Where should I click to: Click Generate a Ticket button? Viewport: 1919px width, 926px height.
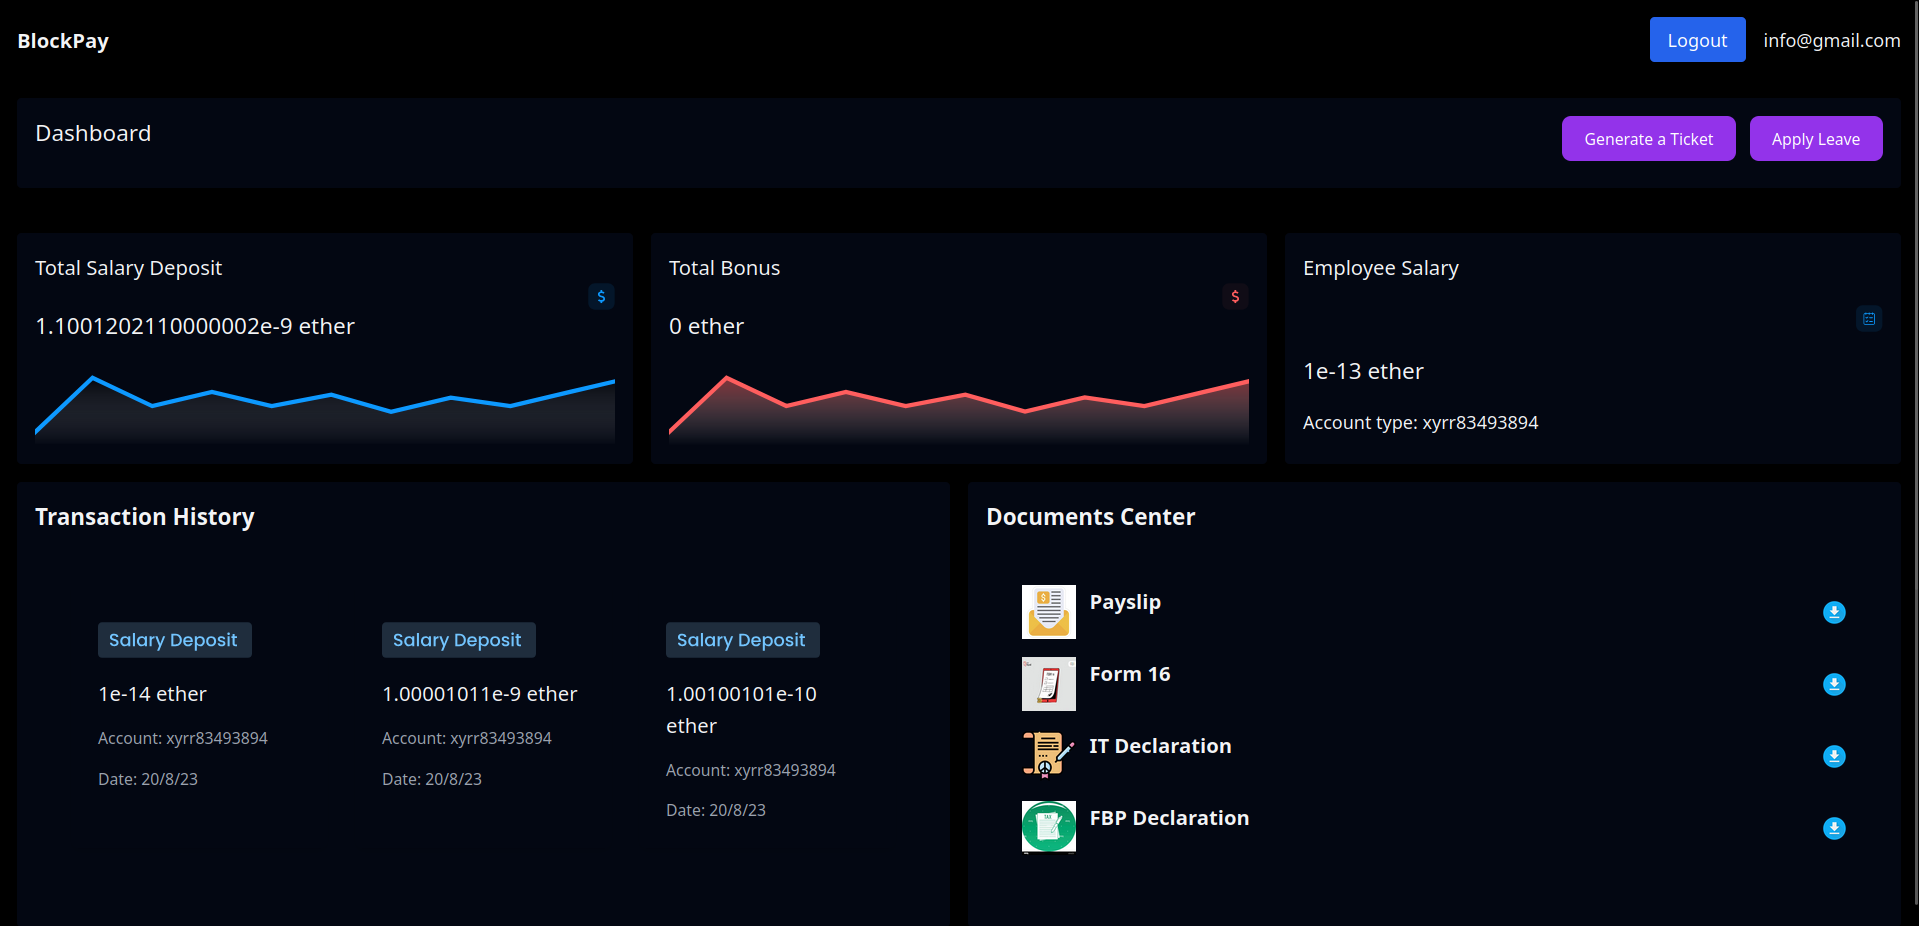coord(1648,139)
